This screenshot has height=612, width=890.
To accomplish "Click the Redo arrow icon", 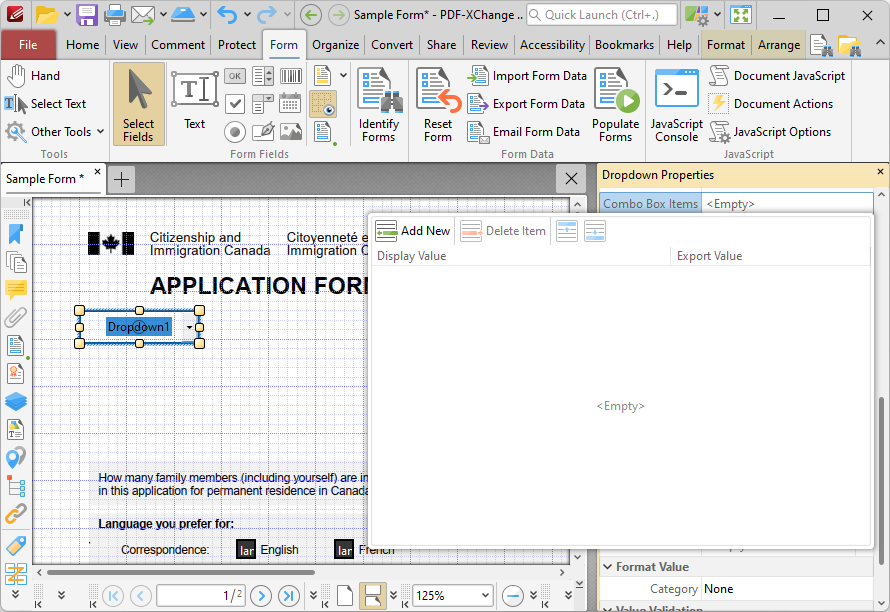I will click(x=267, y=15).
